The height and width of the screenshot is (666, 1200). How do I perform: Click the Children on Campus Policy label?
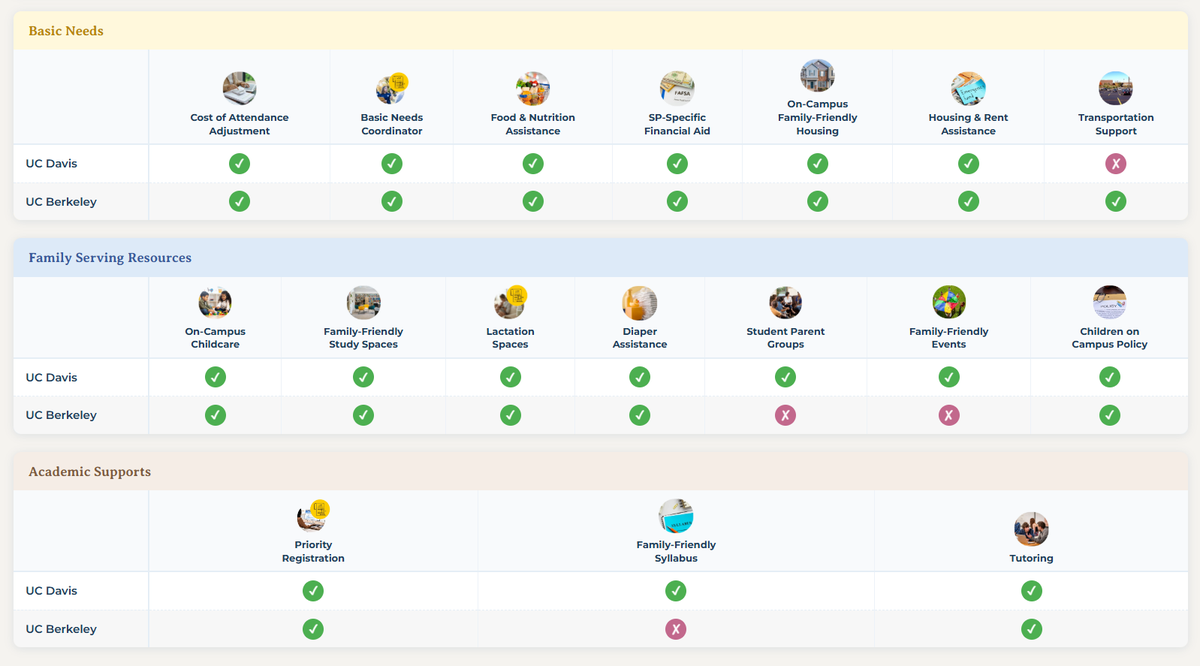click(1110, 338)
